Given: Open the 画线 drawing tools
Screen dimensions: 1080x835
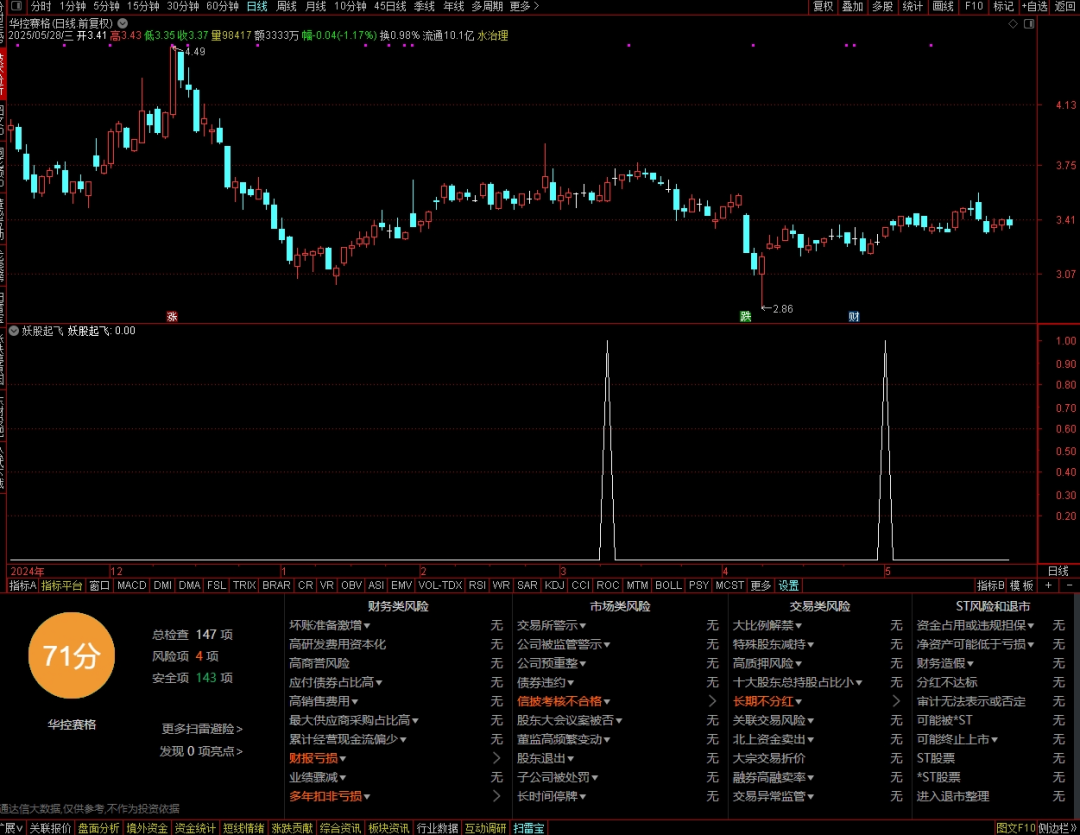Looking at the screenshot, I should tap(943, 6).
